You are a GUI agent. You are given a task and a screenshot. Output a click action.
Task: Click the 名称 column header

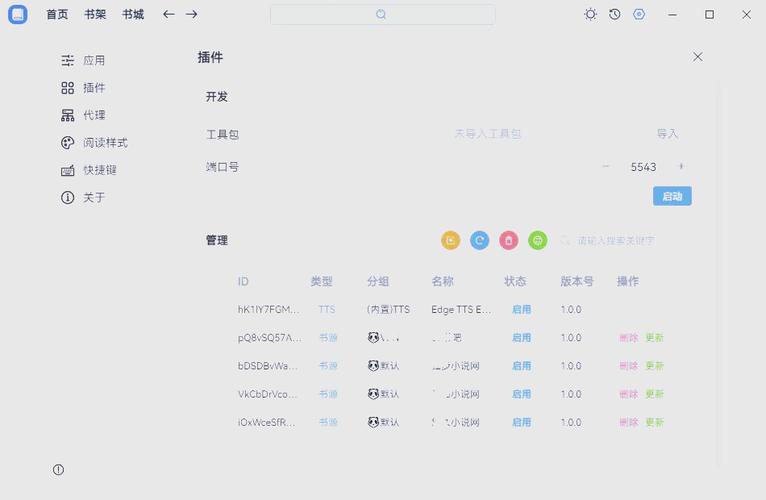tap(443, 281)
